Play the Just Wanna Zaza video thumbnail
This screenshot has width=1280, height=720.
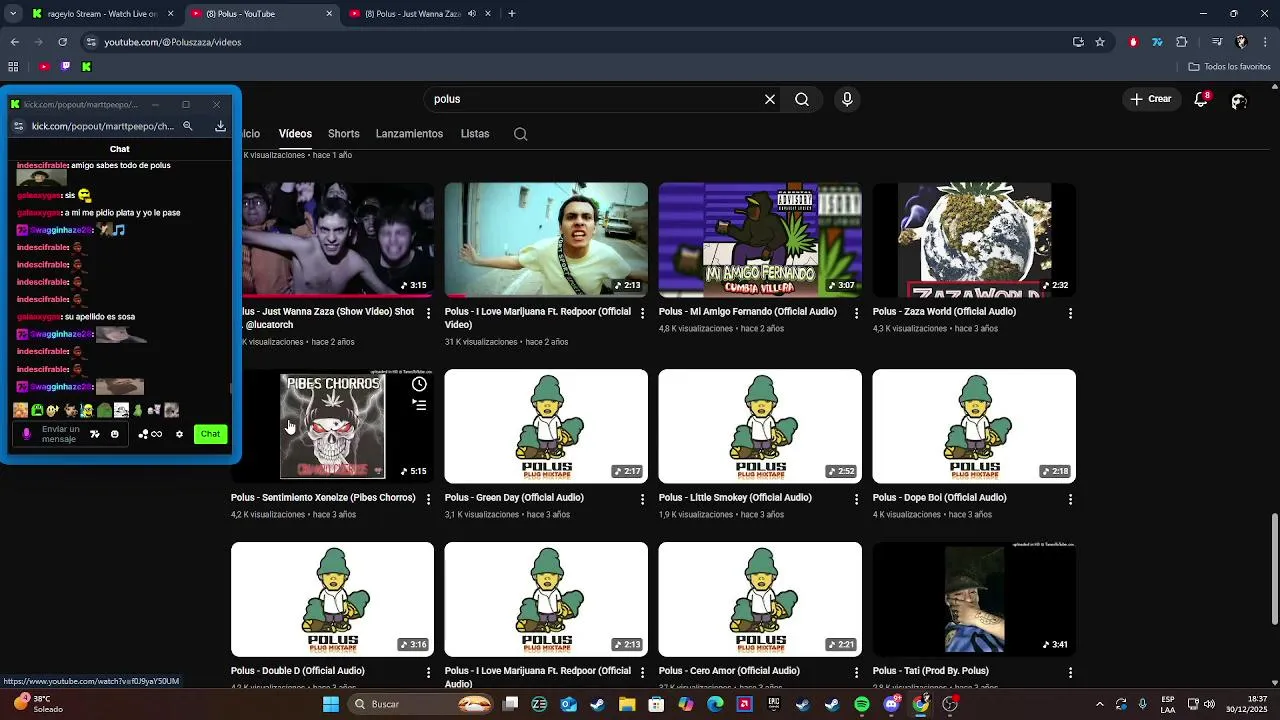point(338,240)
